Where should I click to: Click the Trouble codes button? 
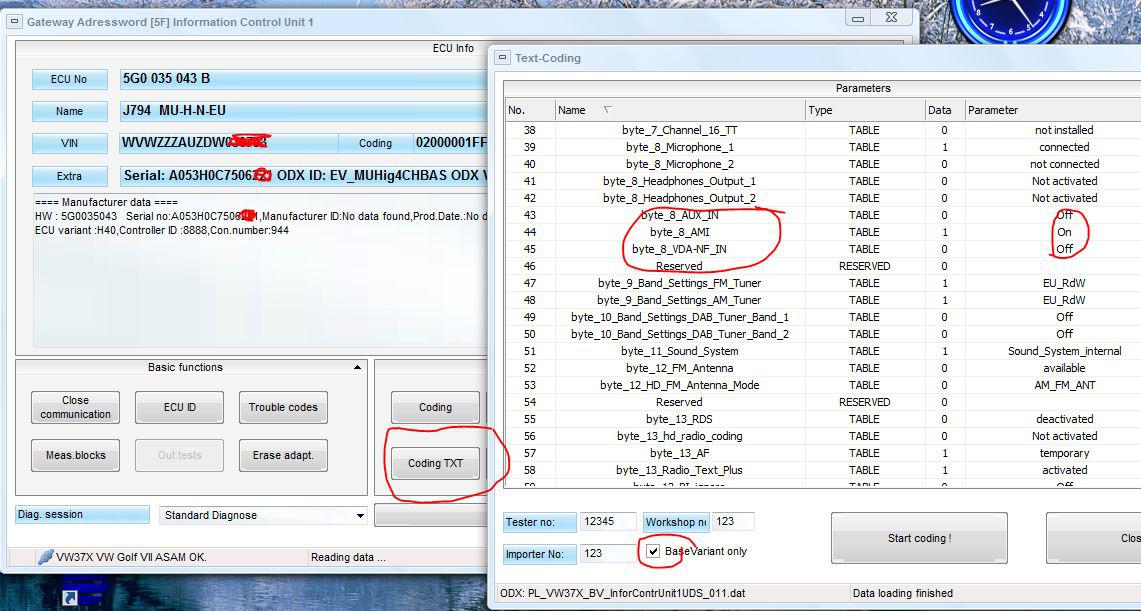(283, 407)
